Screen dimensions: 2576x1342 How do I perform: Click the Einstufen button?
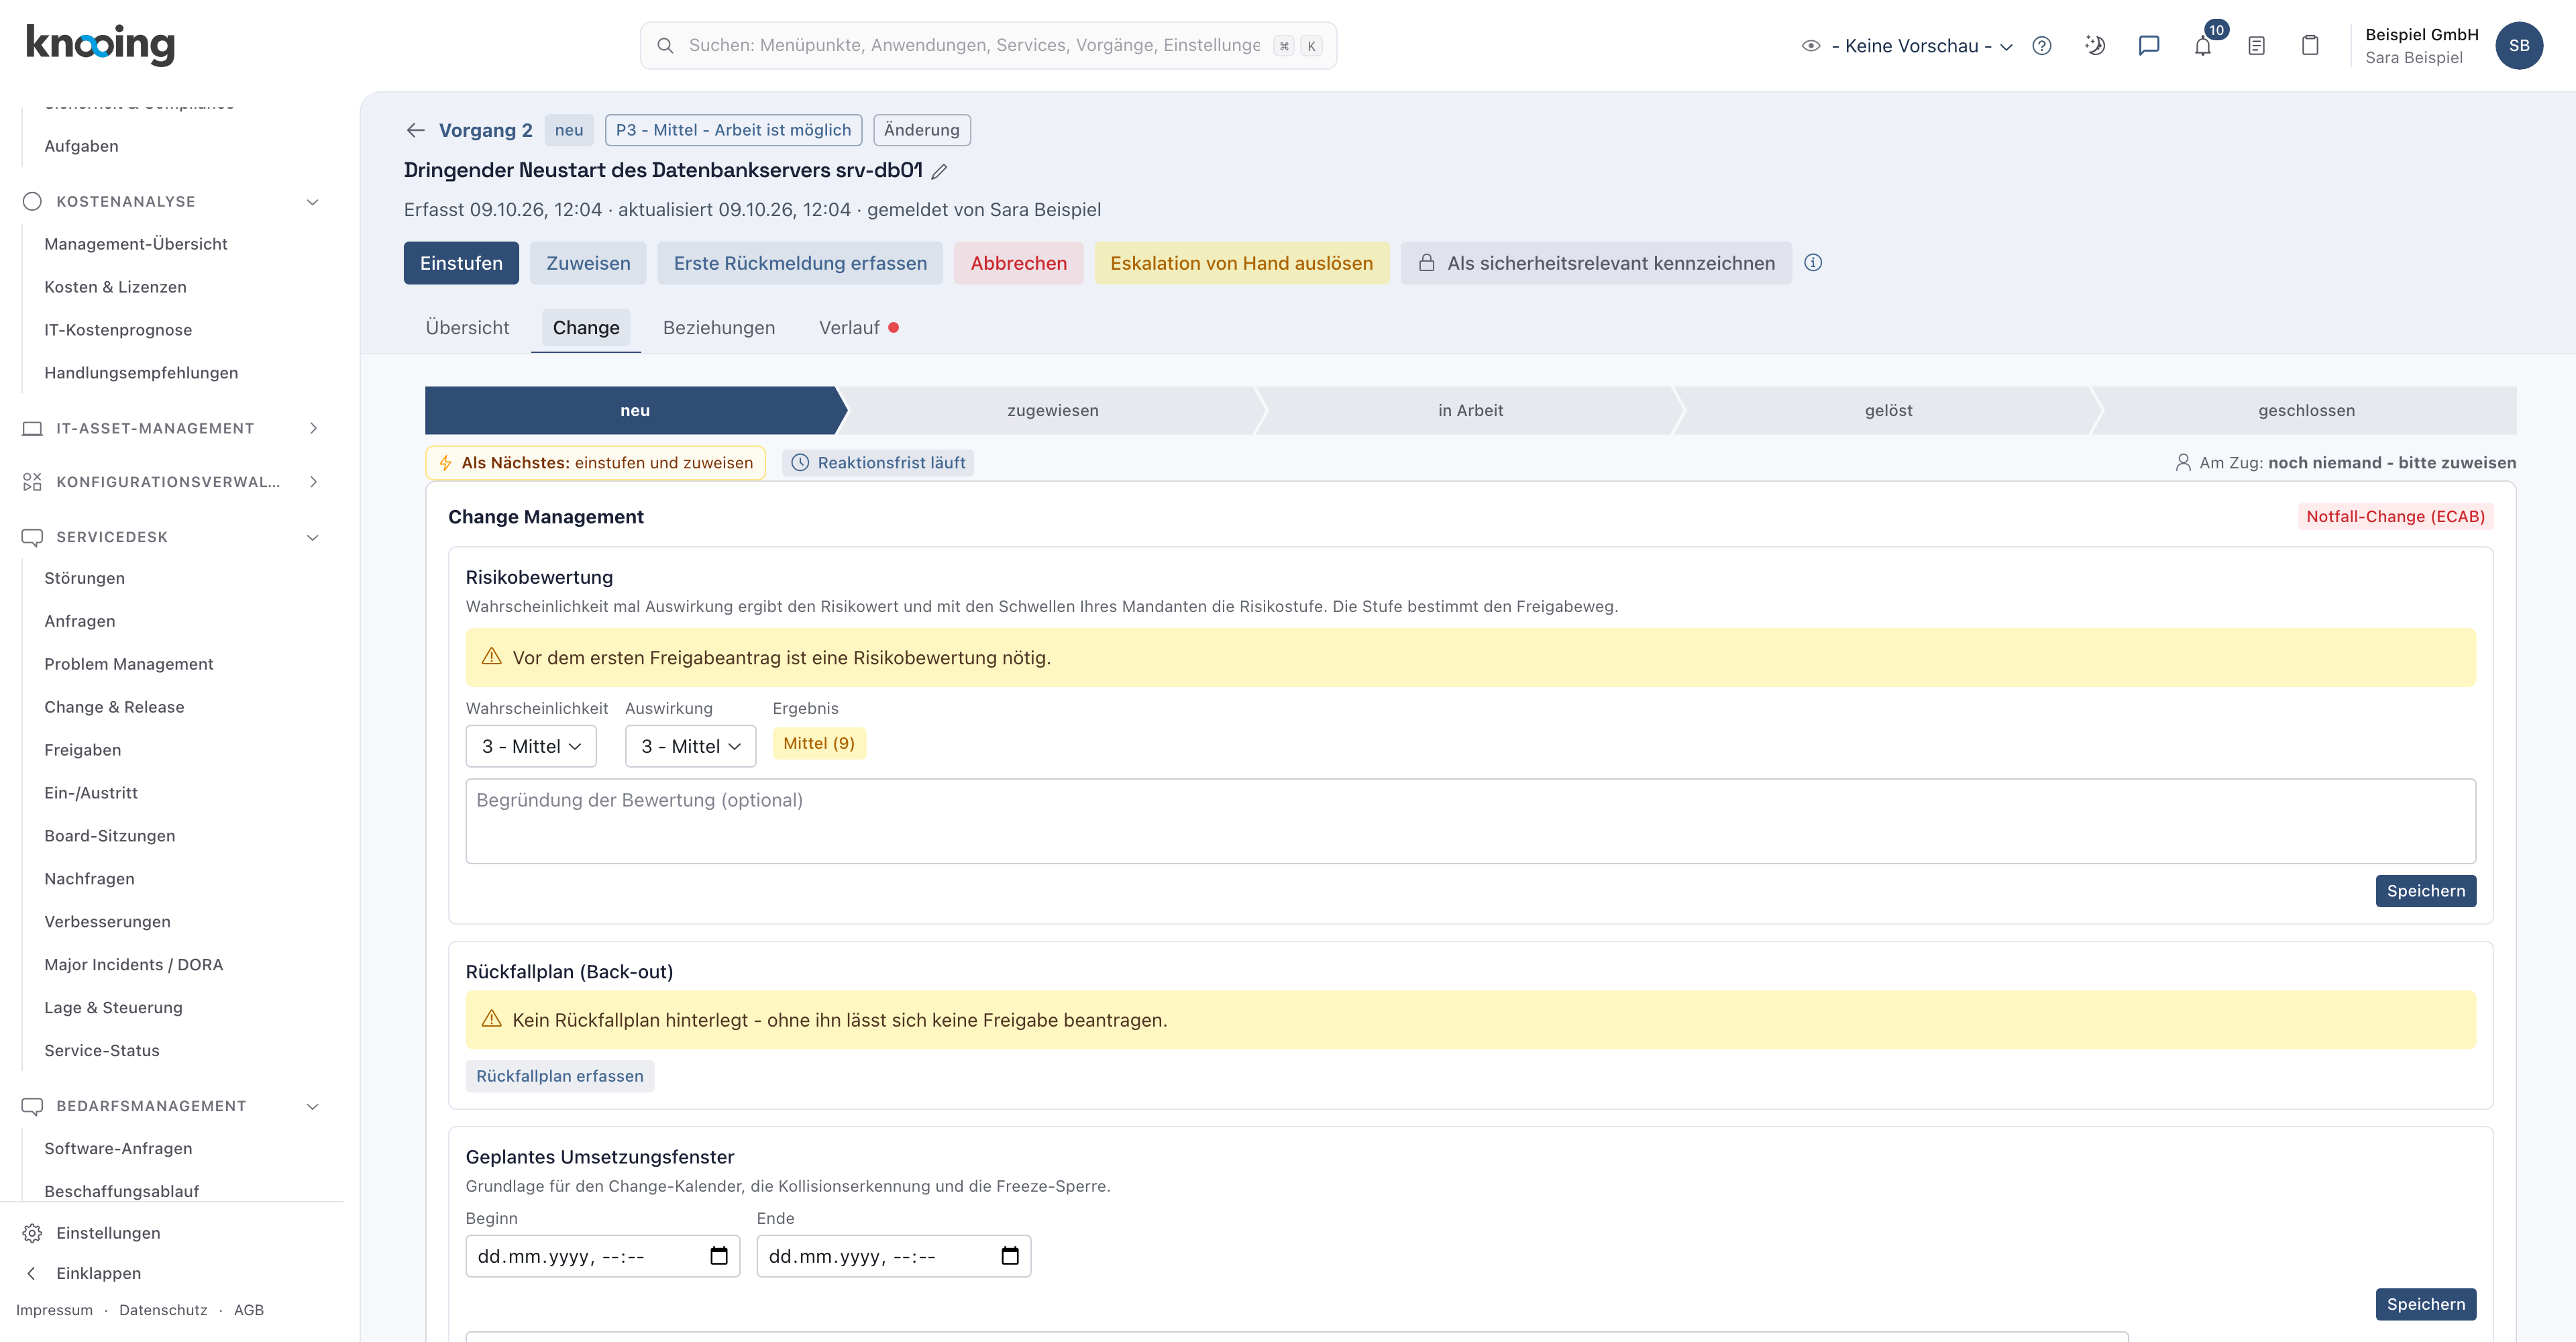(461, 263)
